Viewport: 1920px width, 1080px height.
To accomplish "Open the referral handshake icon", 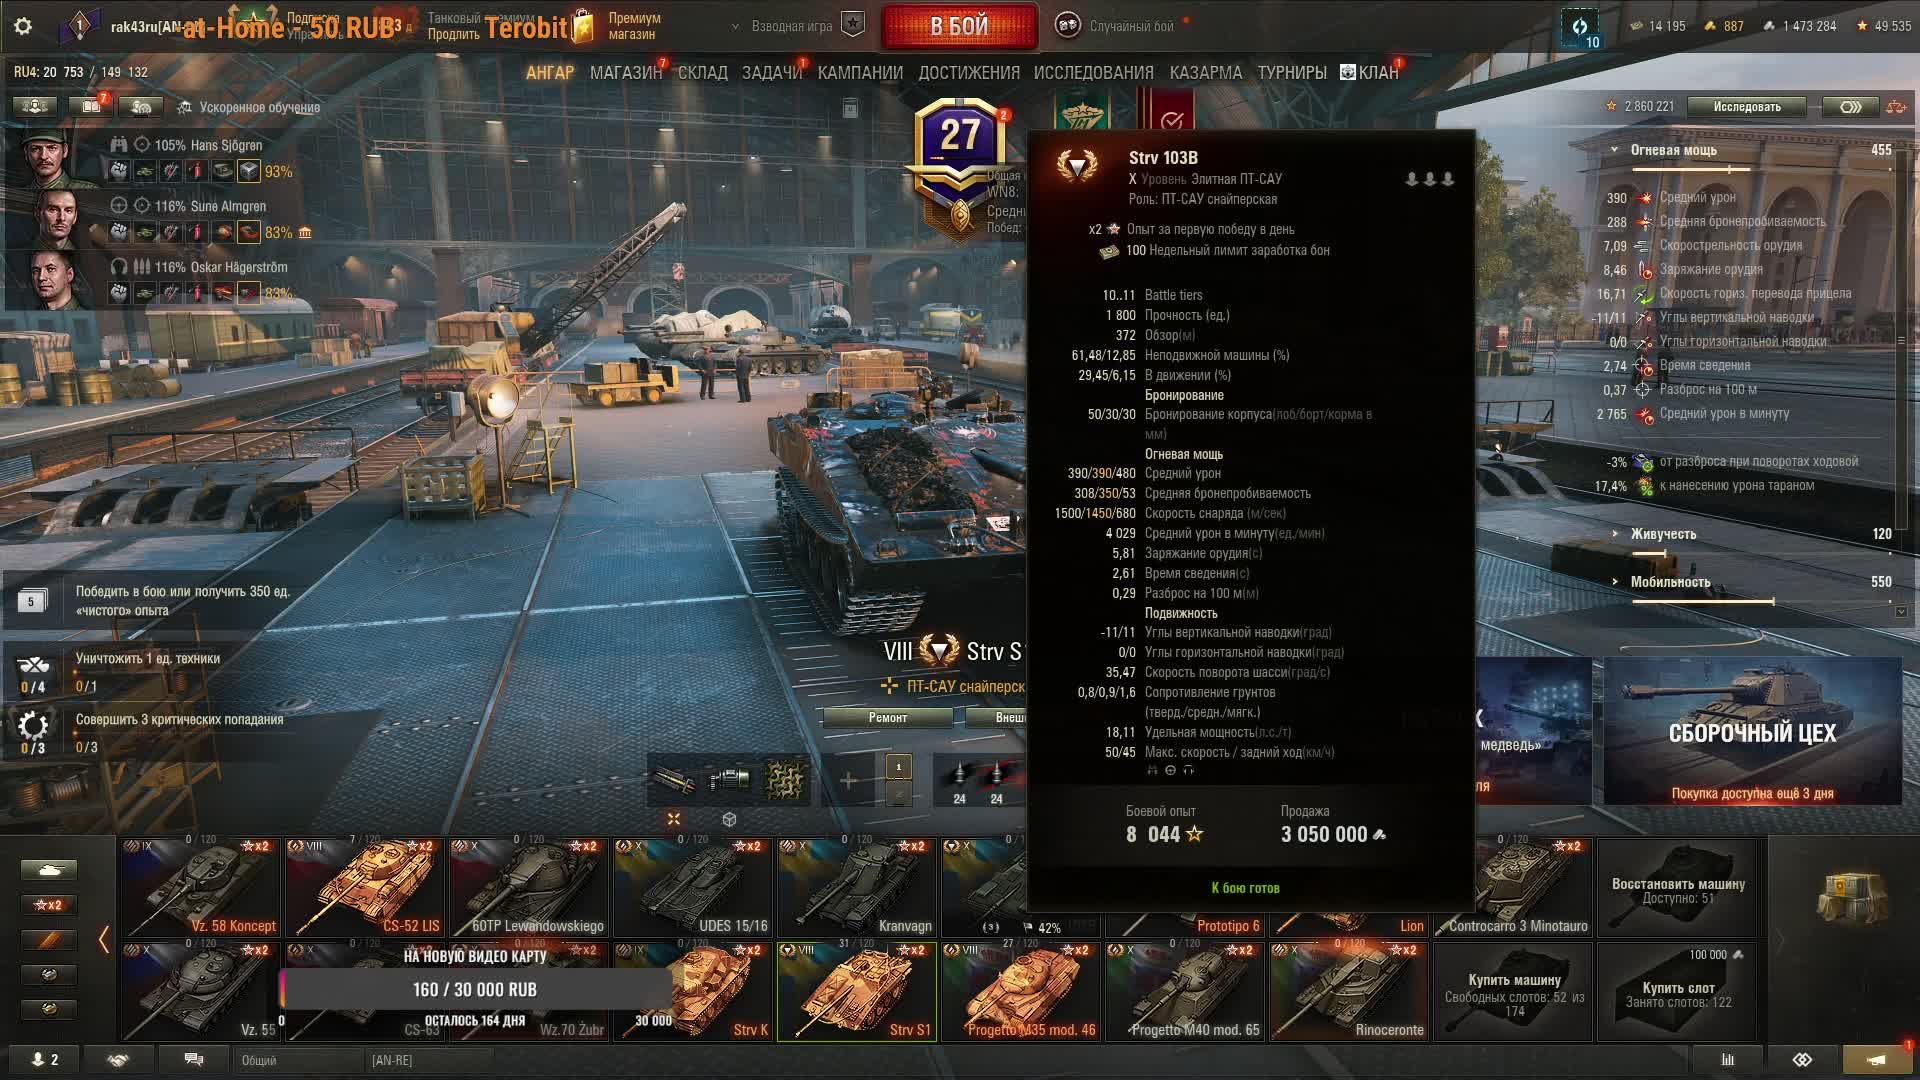I will 118,1059.
